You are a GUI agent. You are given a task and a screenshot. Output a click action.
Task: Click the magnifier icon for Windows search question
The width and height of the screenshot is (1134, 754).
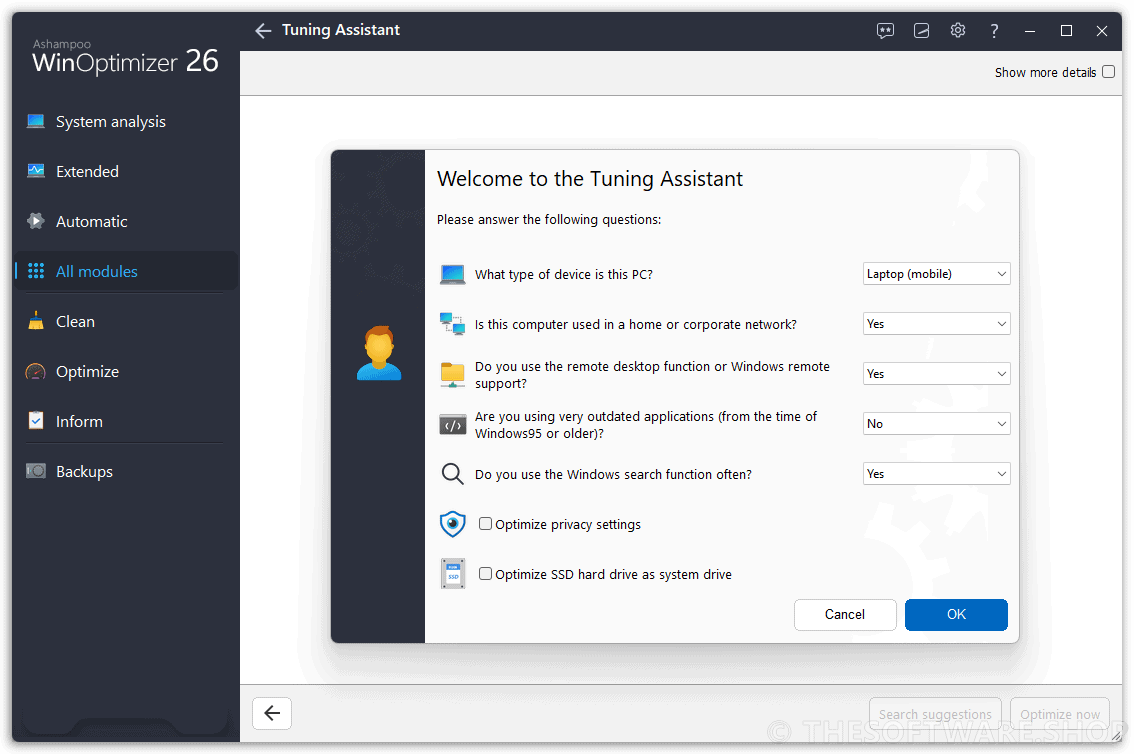453,474
